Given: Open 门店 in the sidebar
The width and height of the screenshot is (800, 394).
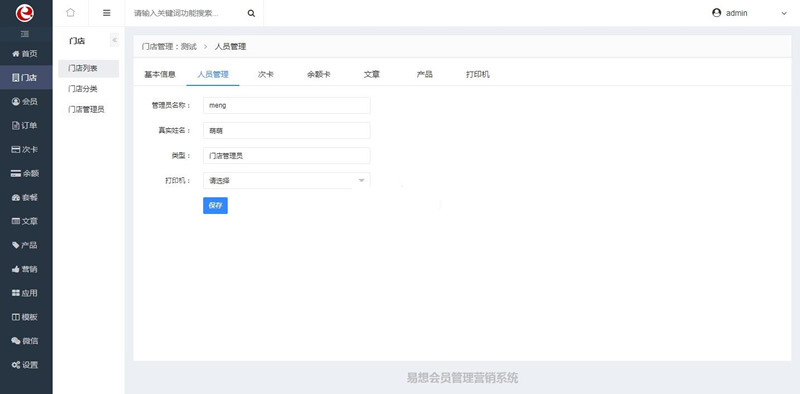Looking at the screenshot, I should [x=26, y=78].
